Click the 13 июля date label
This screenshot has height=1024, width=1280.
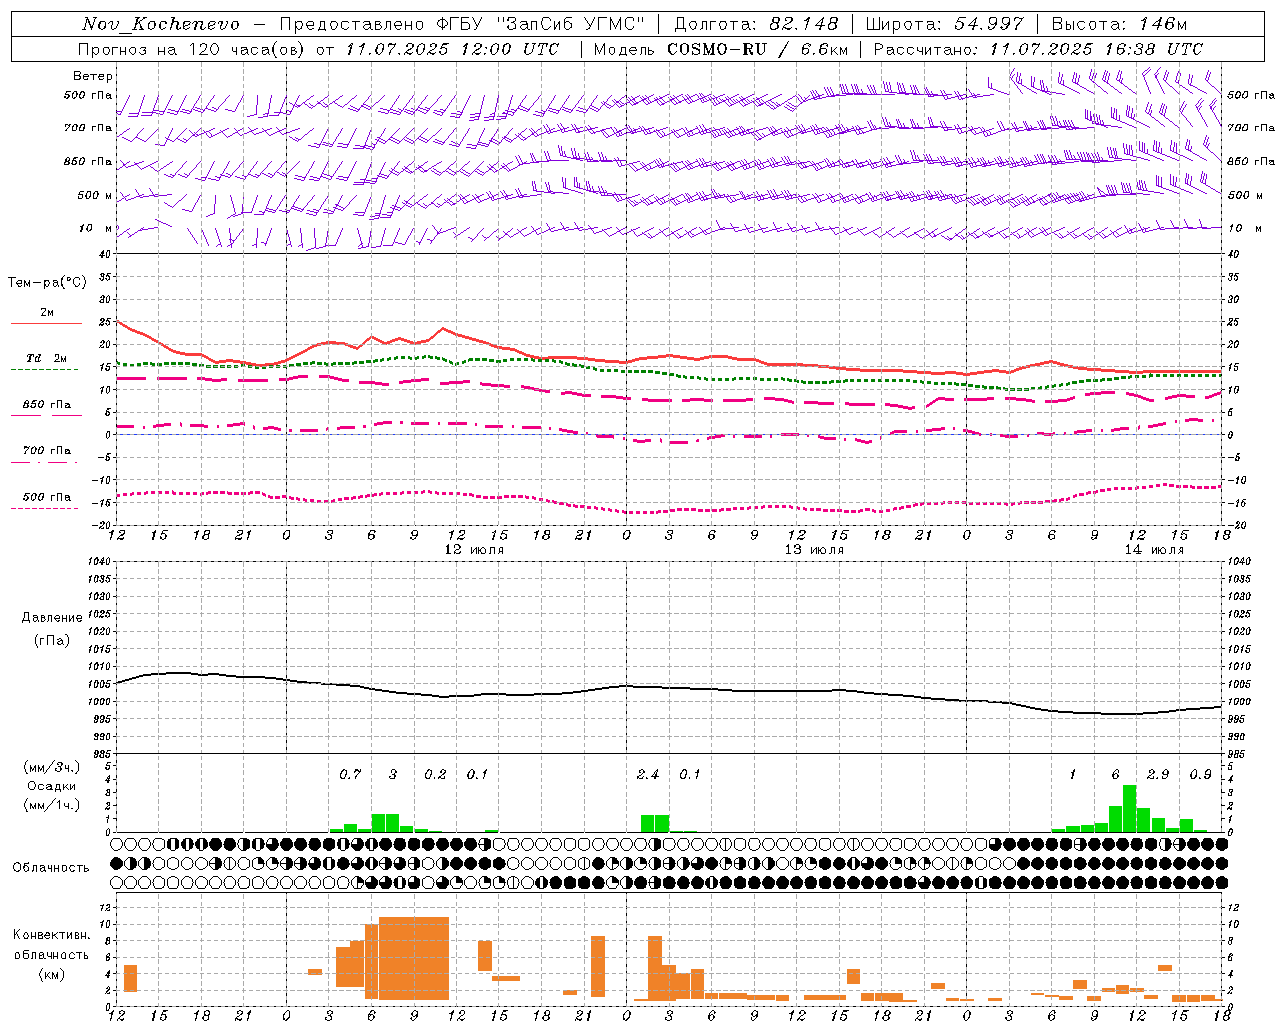[x=814, y=550]
